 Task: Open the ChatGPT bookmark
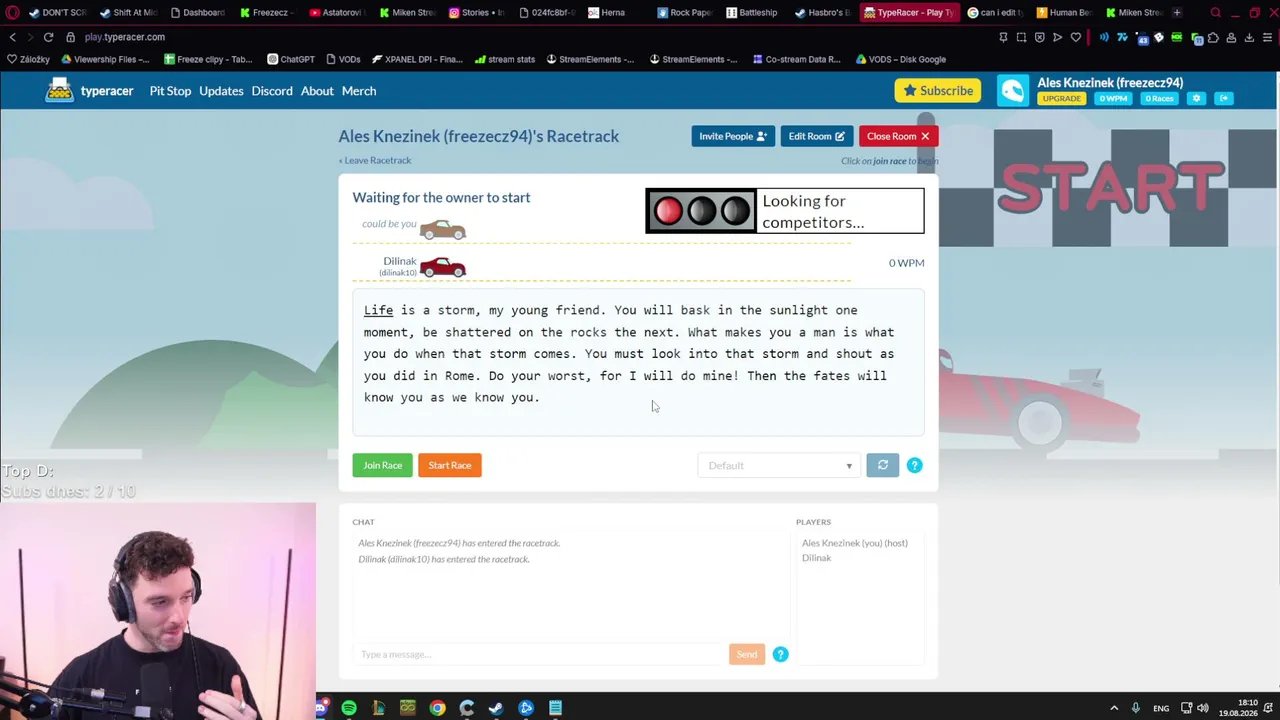(x=291, y=59)
